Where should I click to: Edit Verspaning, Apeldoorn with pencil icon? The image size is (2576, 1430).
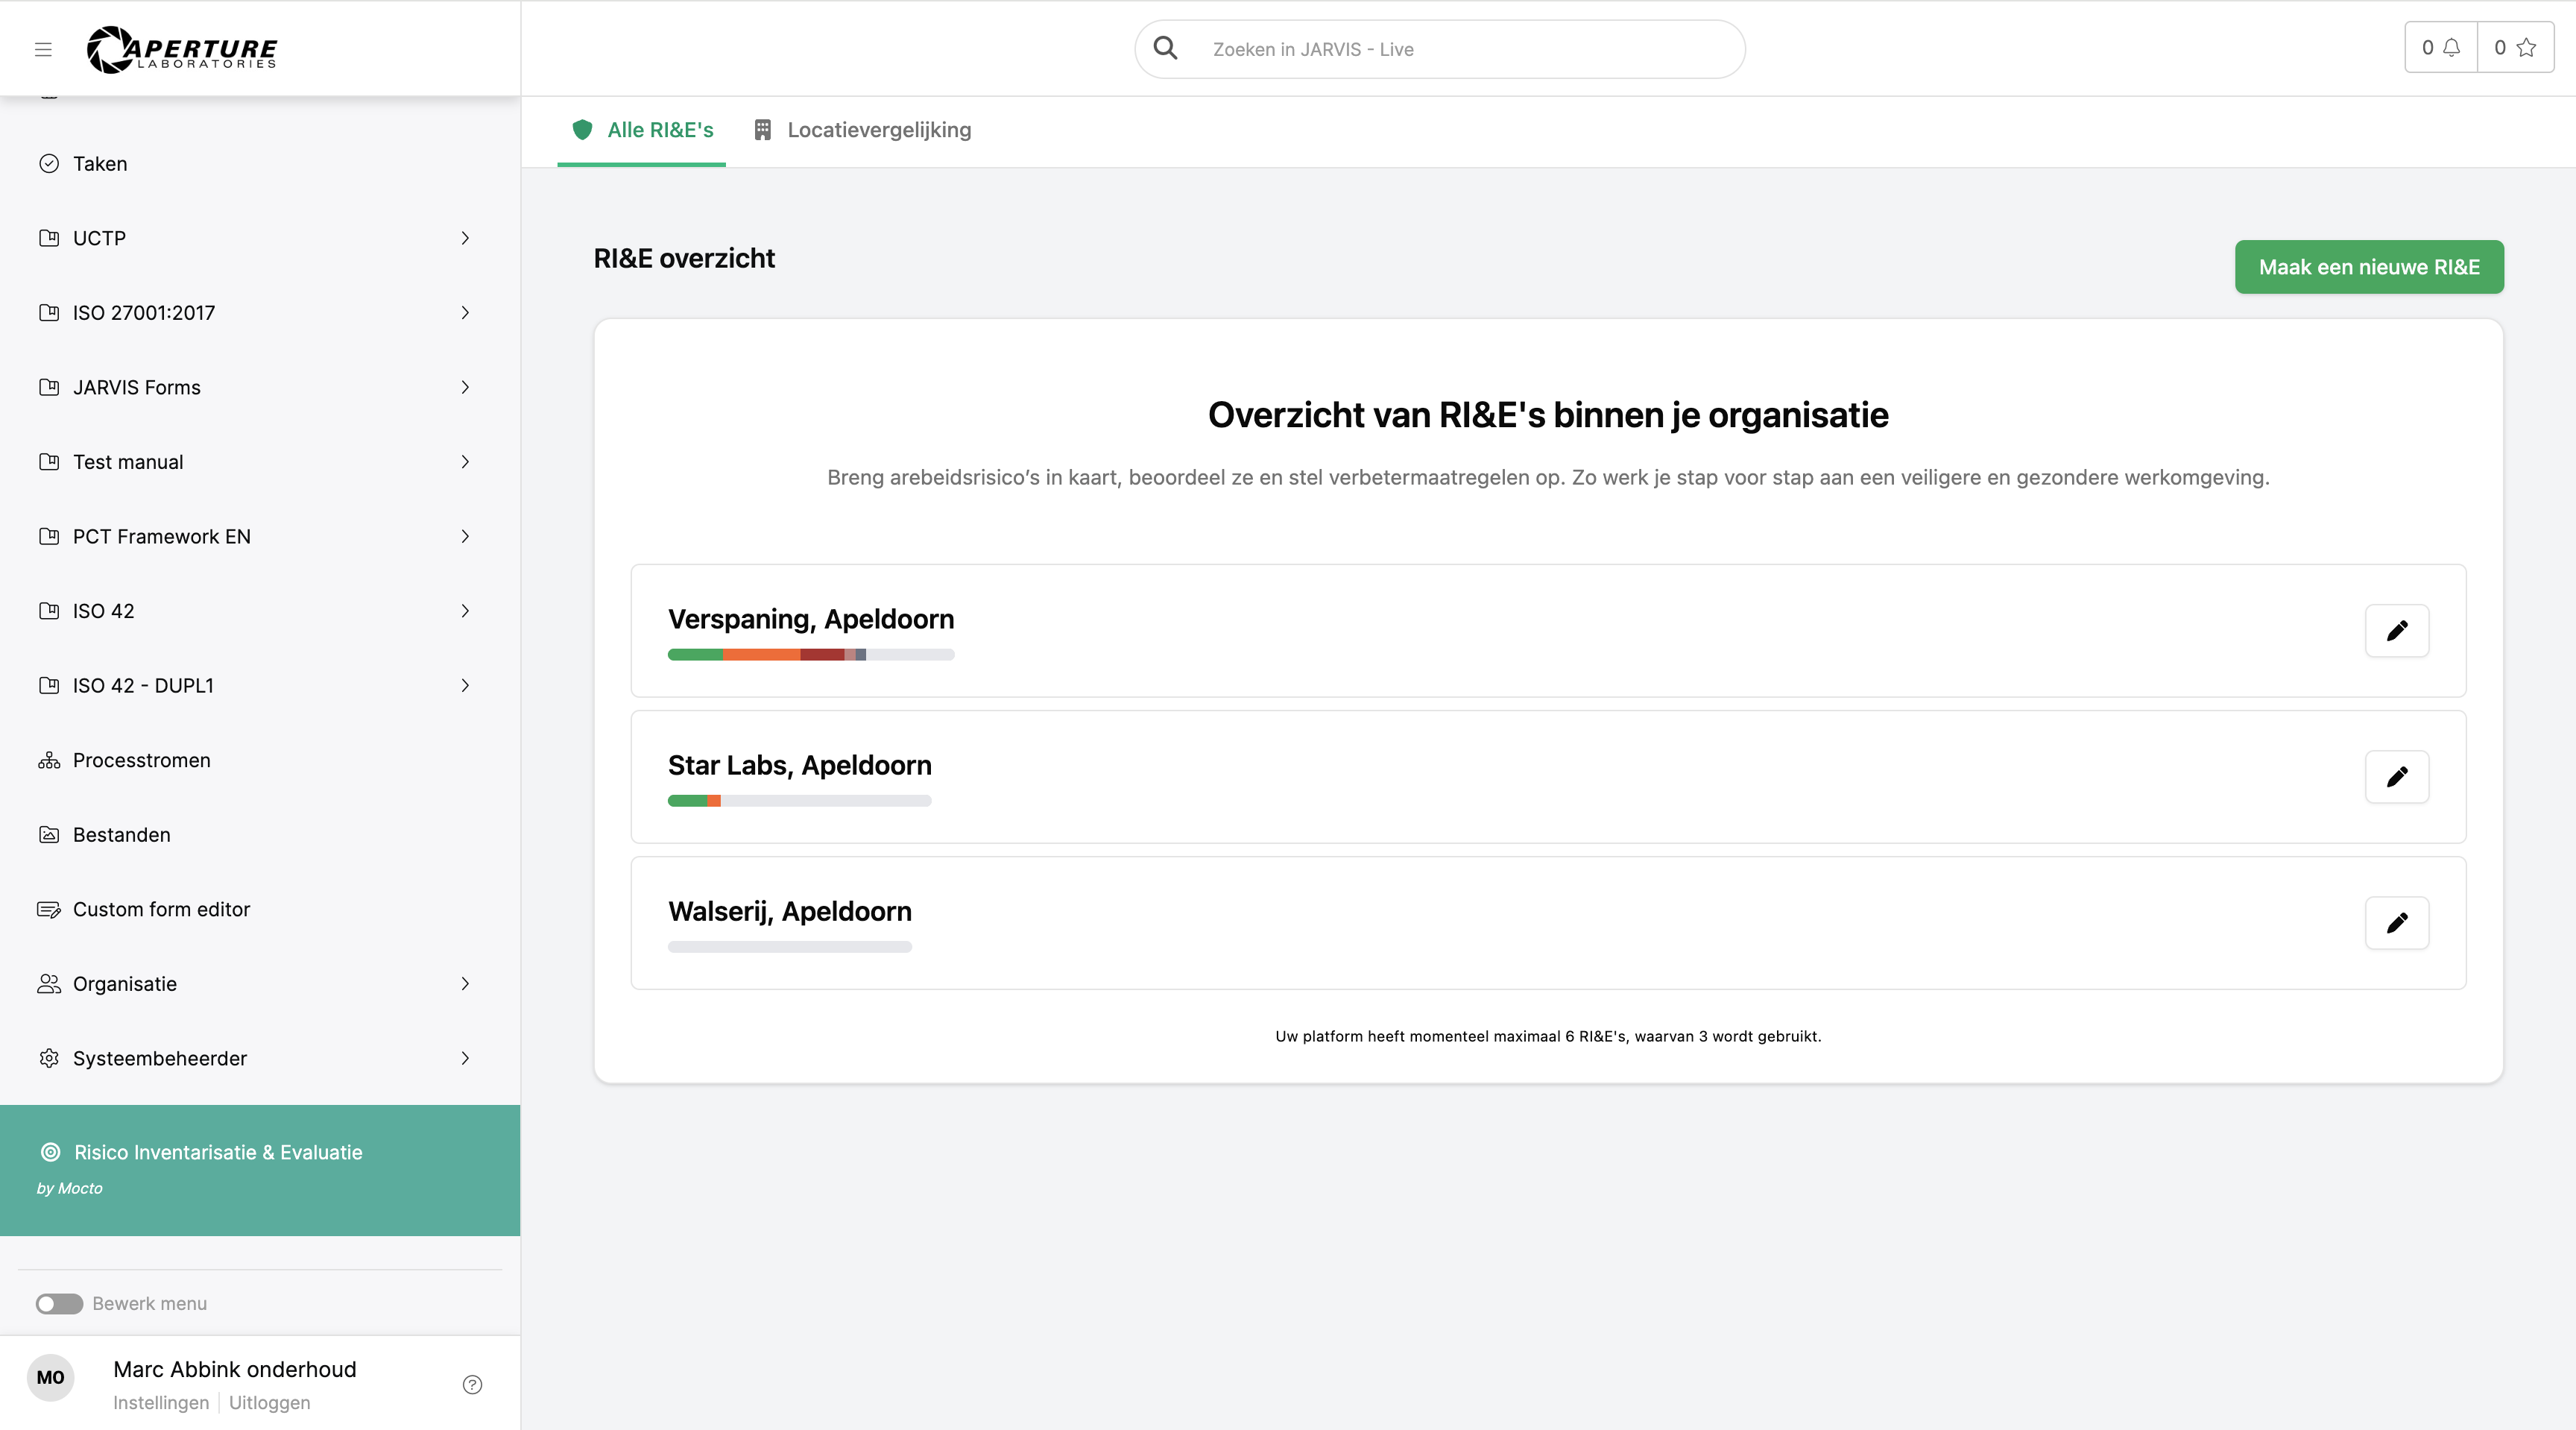(x=2396, y=631)
